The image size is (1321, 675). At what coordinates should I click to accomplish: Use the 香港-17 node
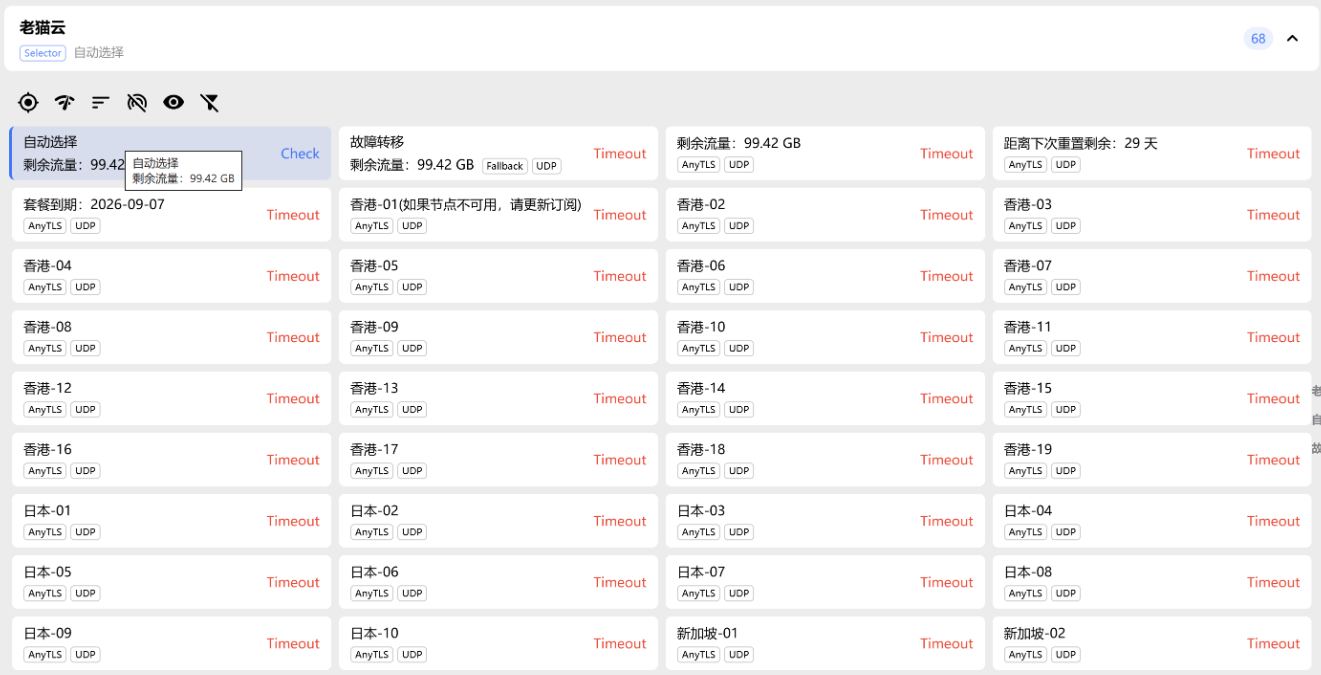(498, 460)
